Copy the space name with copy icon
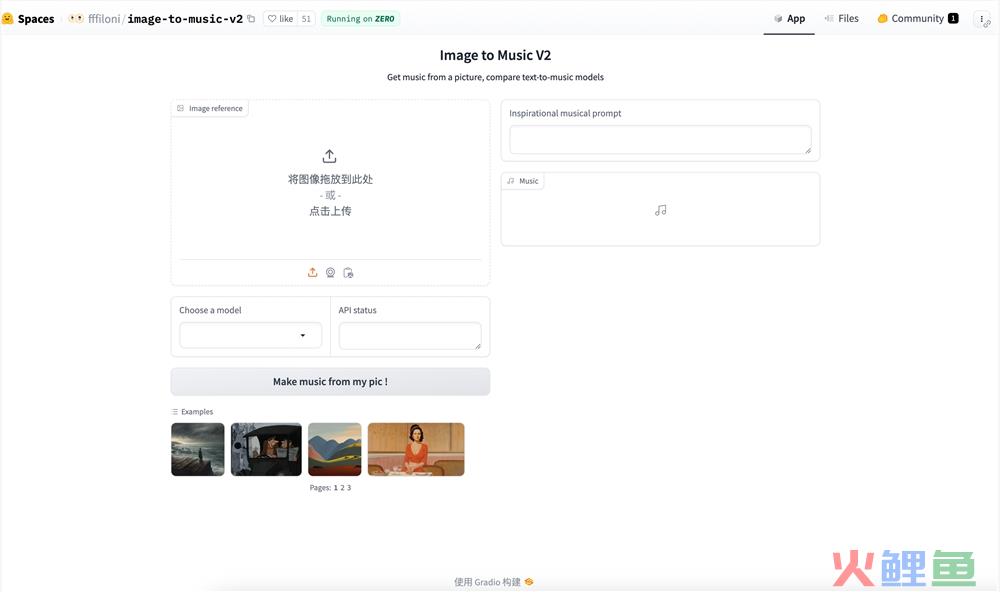The image size is (1000, 592). pos(251,18)
